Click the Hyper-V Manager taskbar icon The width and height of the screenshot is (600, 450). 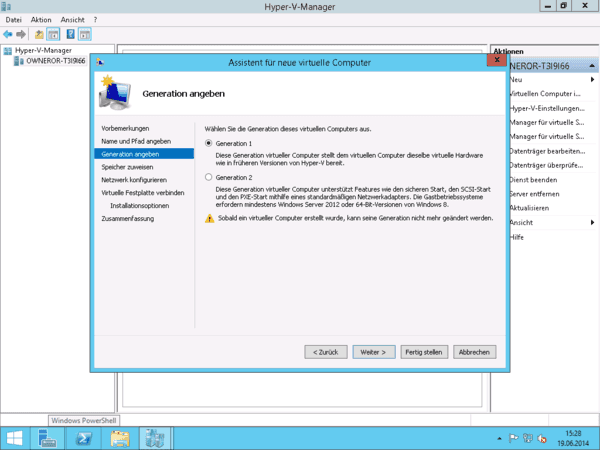[155, 439]
